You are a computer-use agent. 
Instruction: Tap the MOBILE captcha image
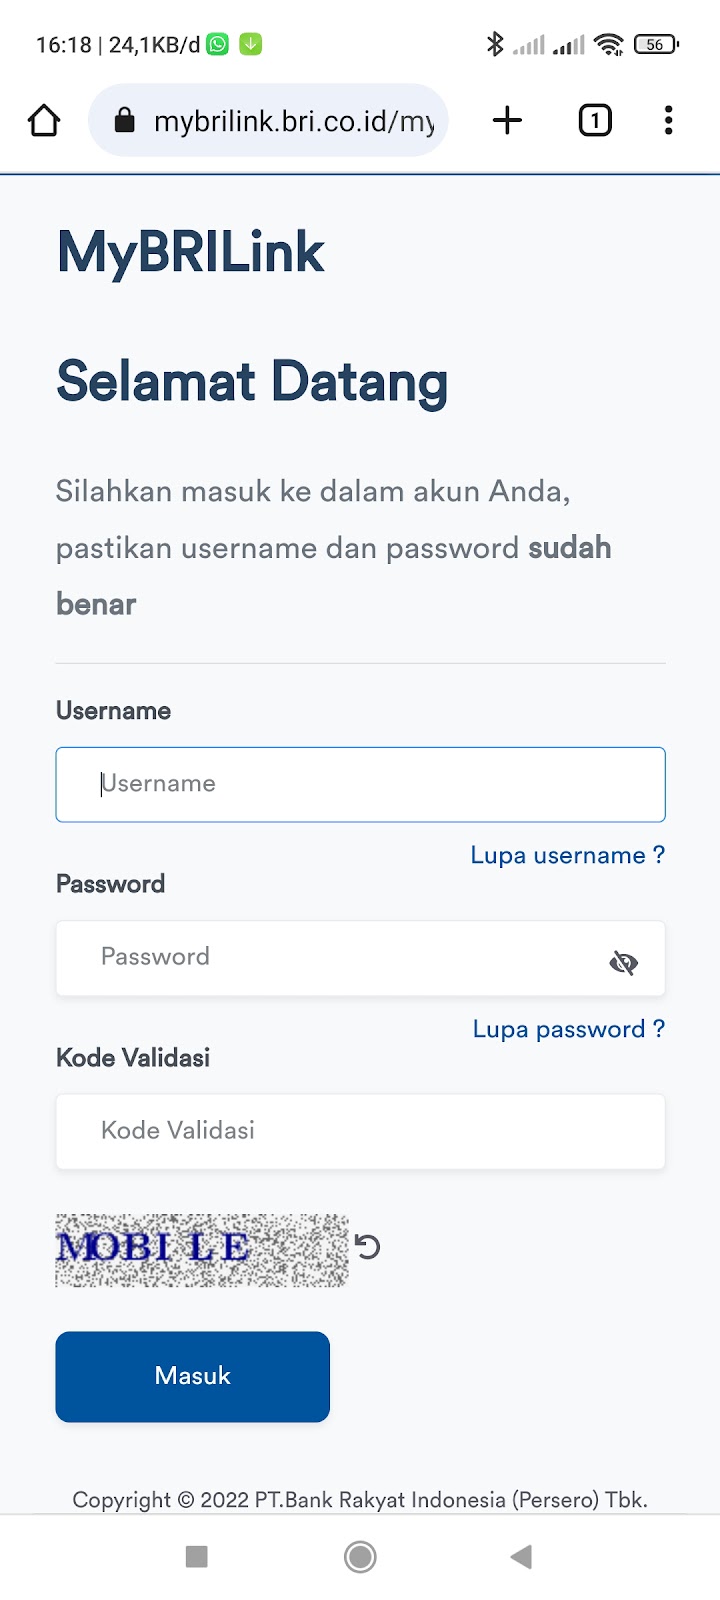pos(202,1250)
